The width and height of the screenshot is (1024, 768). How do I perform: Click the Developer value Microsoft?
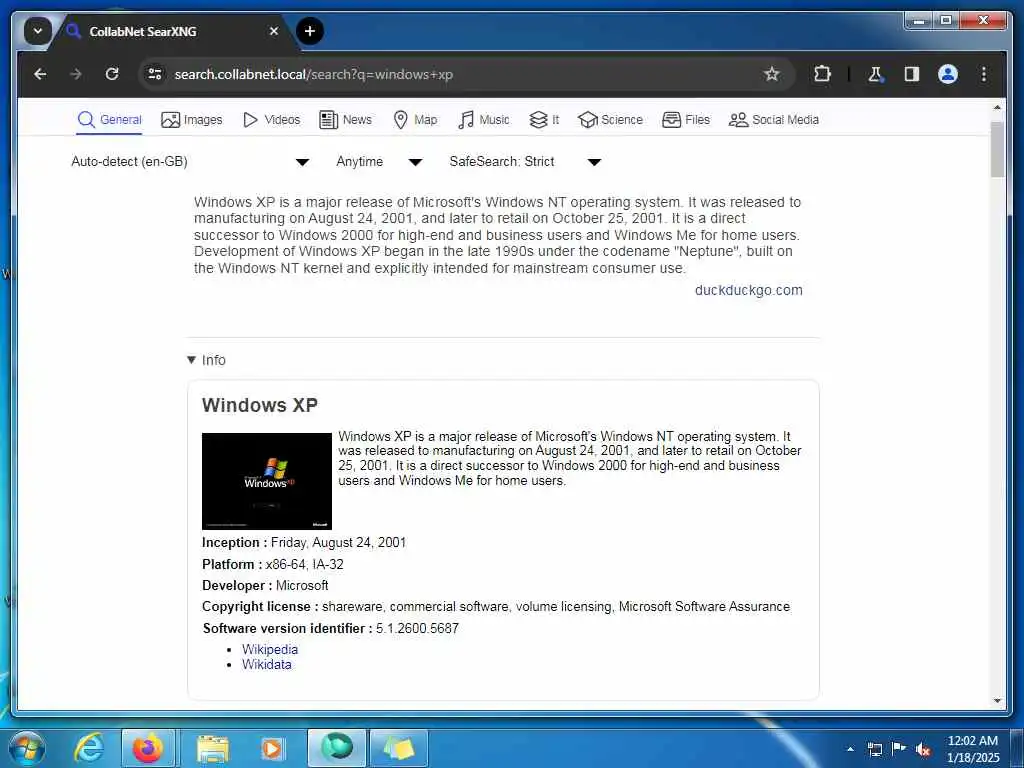302,586
